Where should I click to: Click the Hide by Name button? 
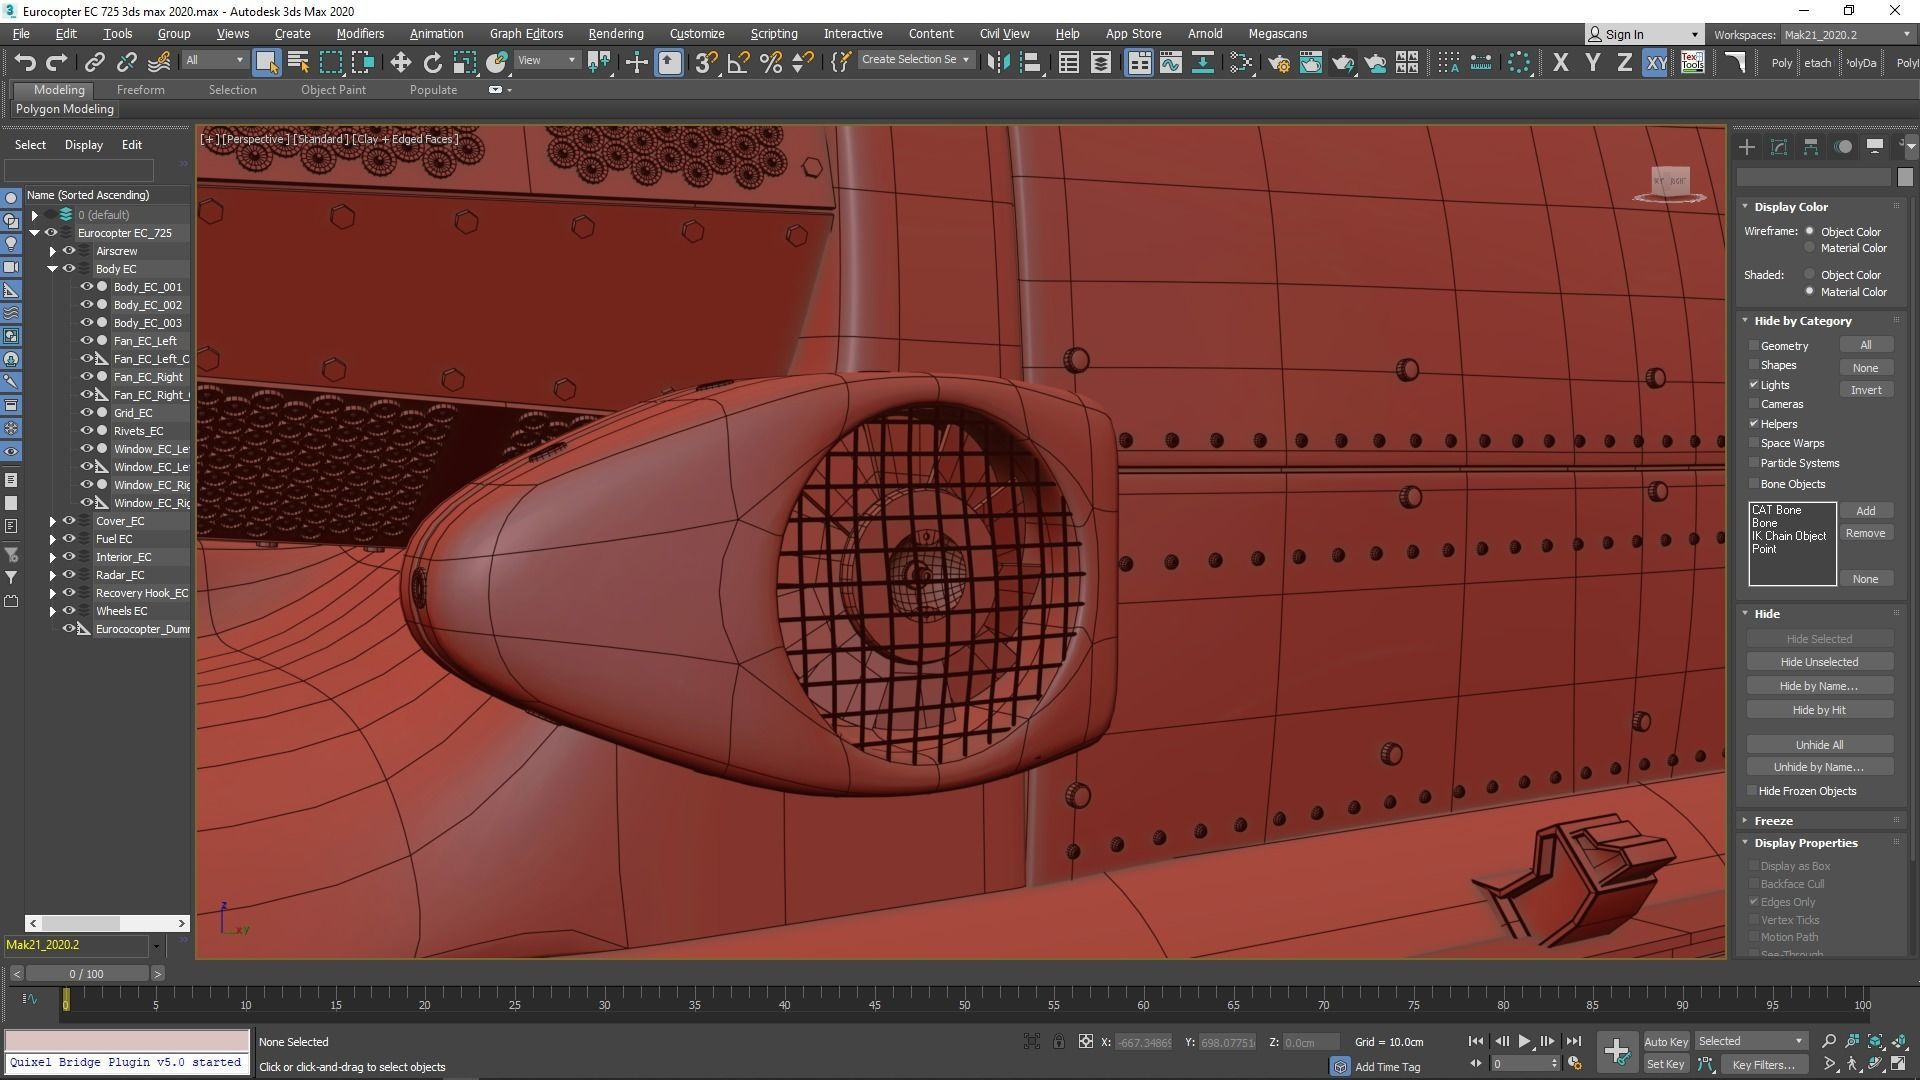point(1818,686)
